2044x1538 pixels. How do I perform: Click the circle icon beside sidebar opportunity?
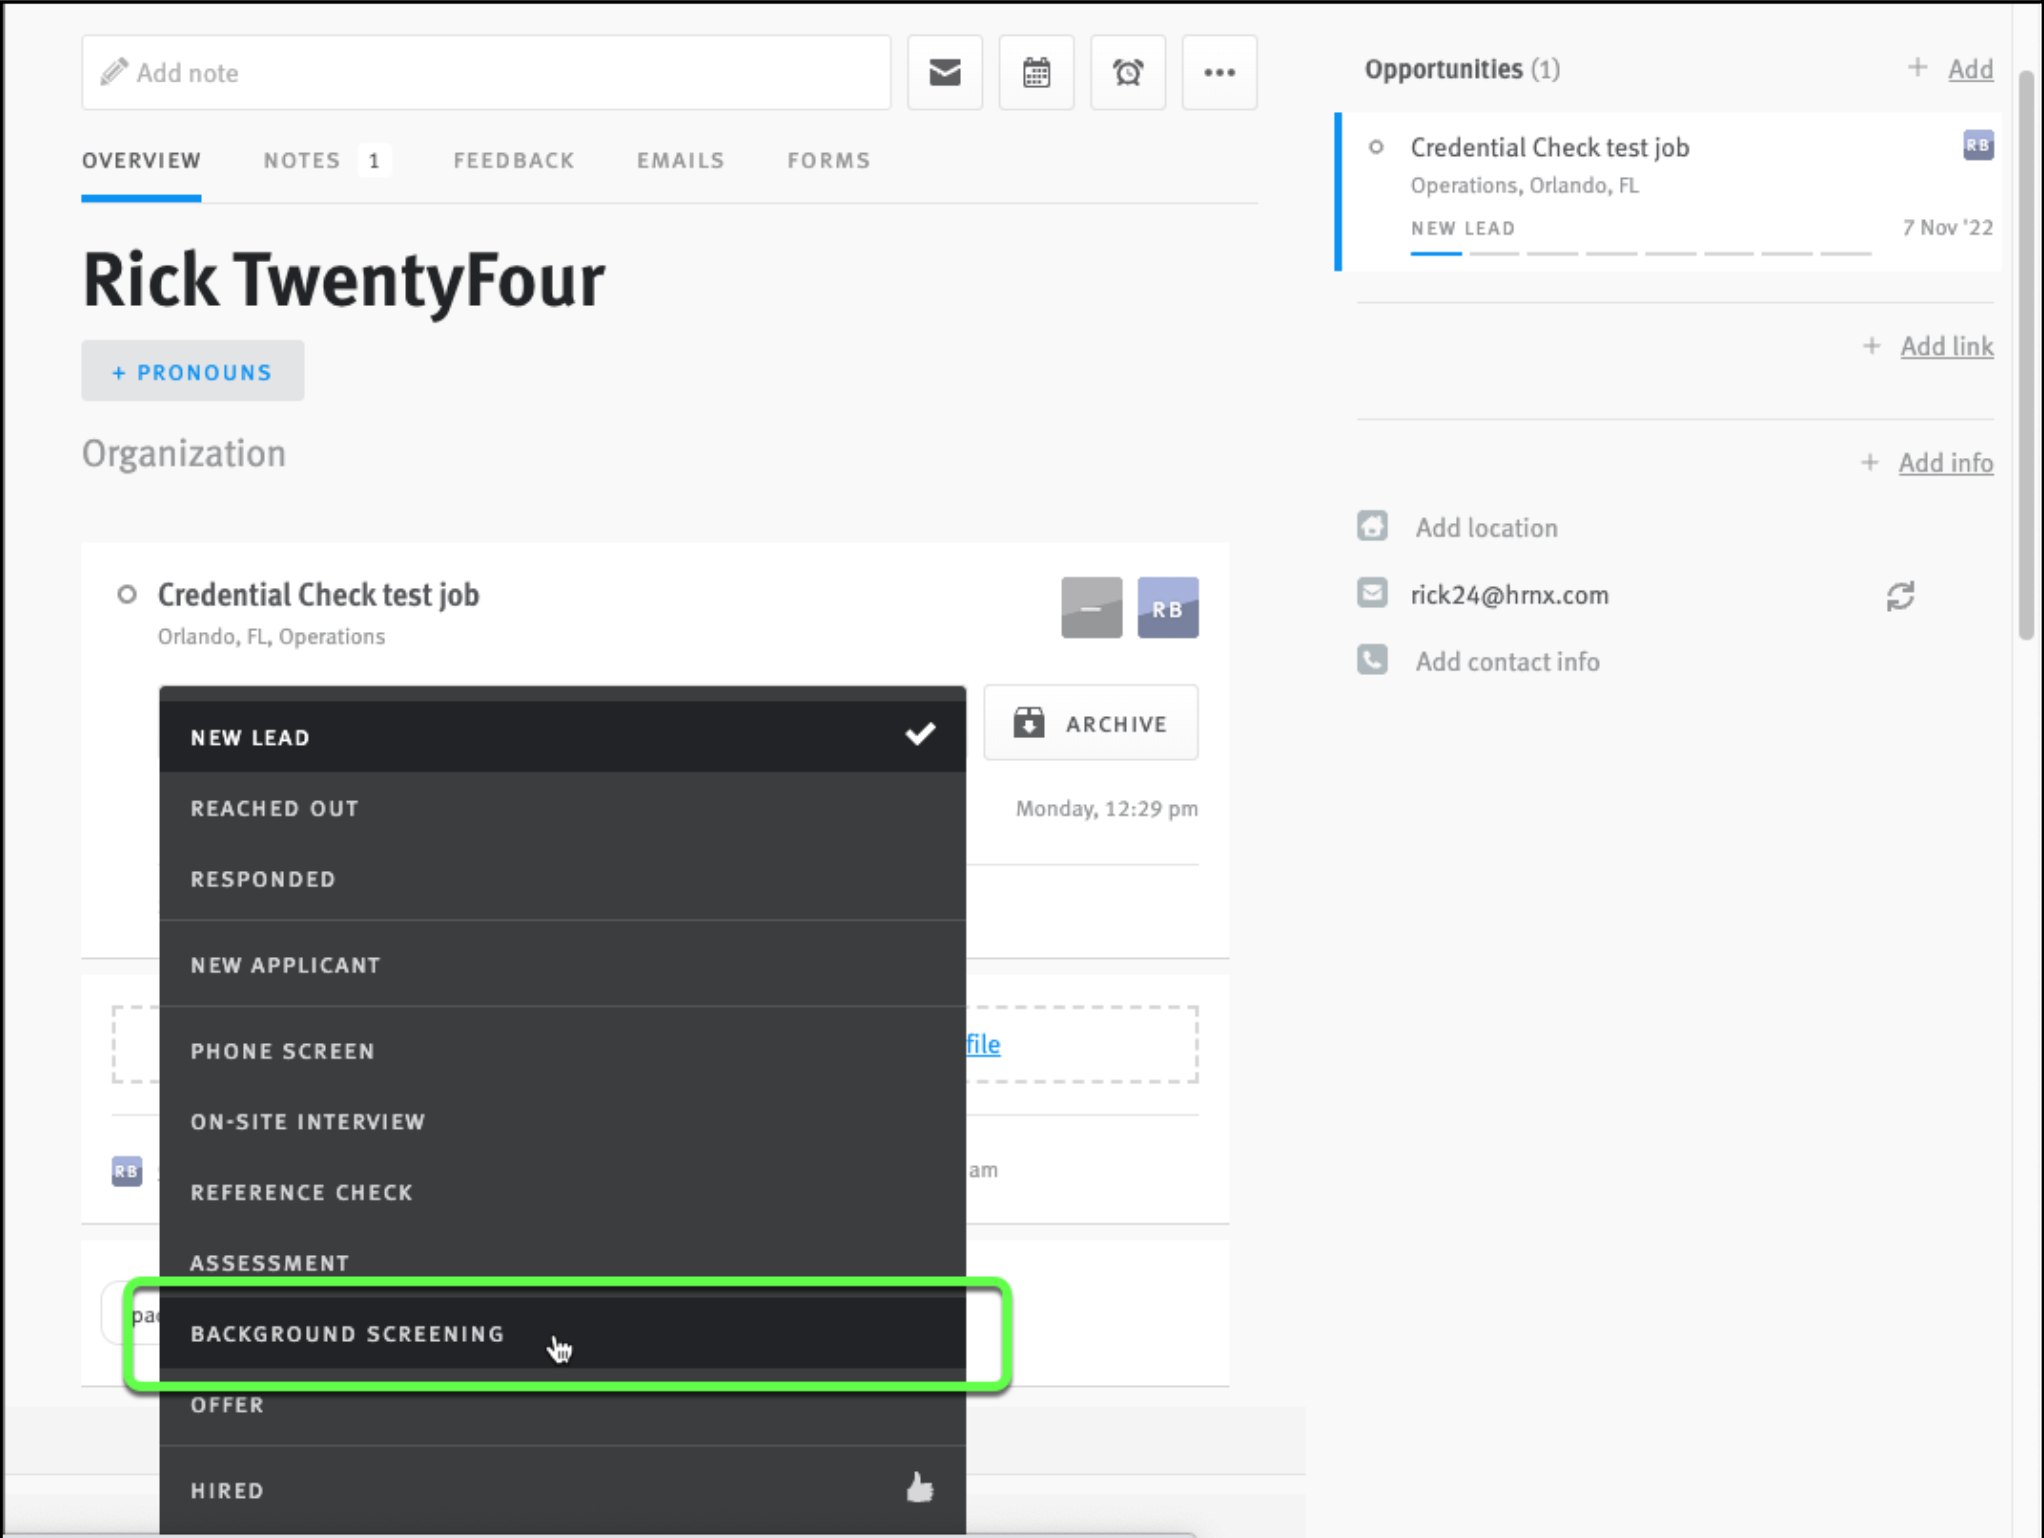(1376, 147)
